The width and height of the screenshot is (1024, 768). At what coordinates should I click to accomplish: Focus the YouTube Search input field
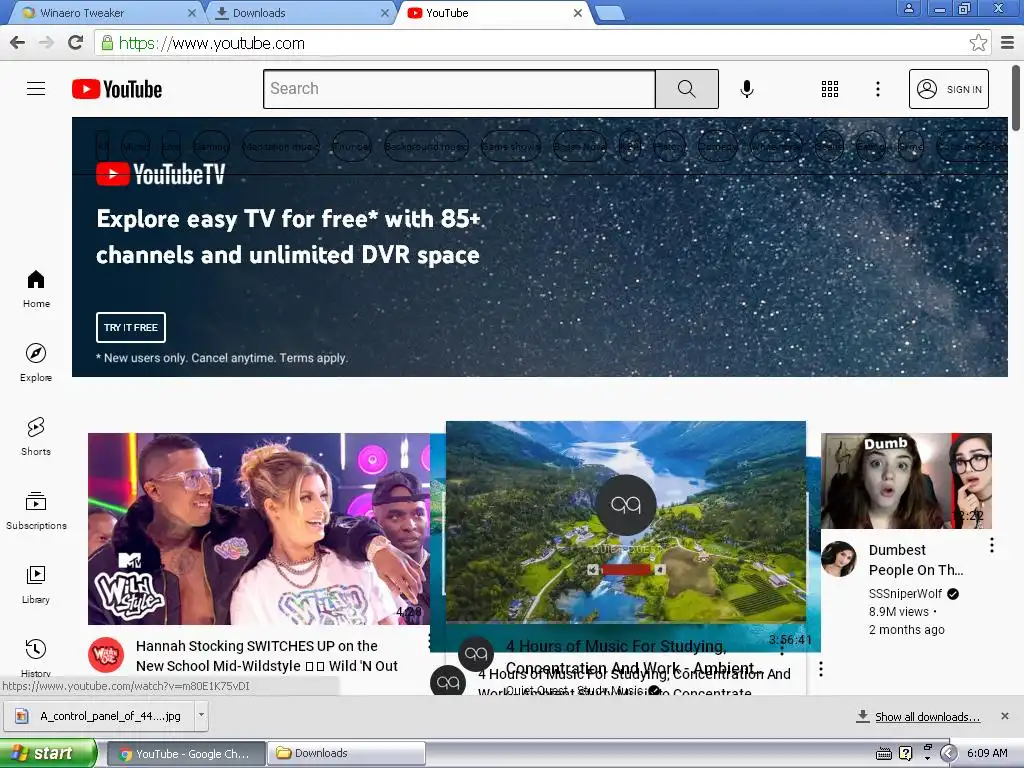pyautogui.click(x=459, y=89)
